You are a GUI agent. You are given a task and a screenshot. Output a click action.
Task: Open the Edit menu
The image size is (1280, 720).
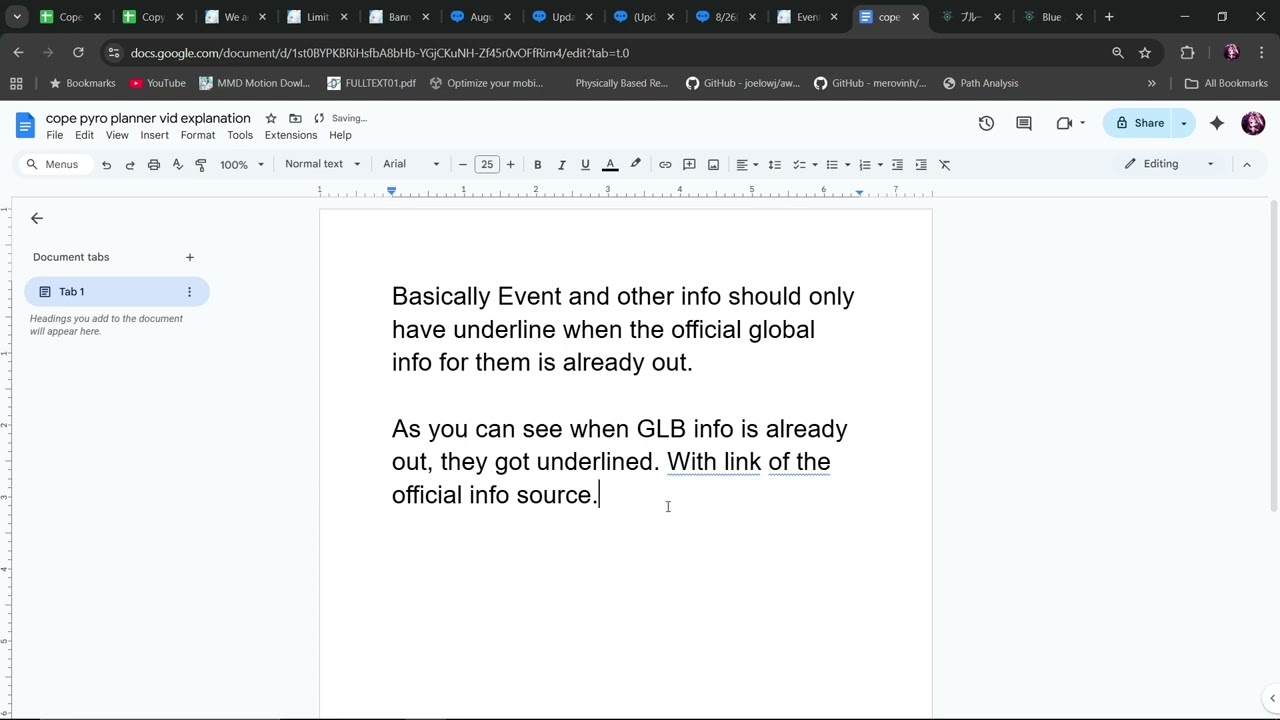point(84,135)
